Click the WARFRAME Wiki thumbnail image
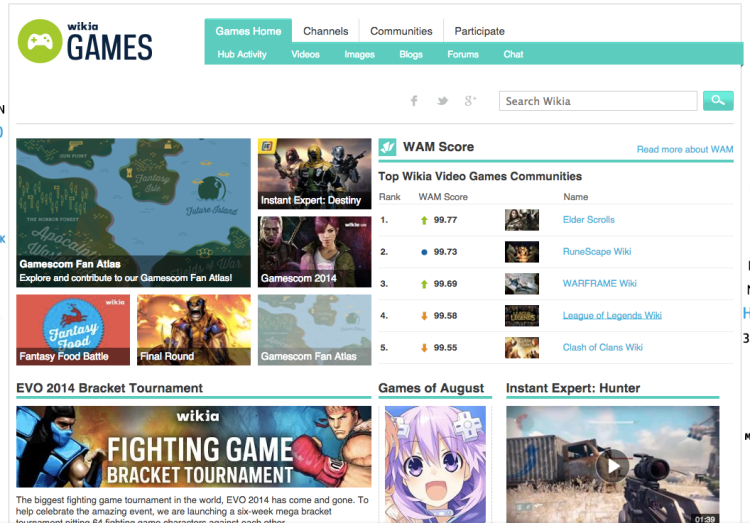 tap(522, 284)
